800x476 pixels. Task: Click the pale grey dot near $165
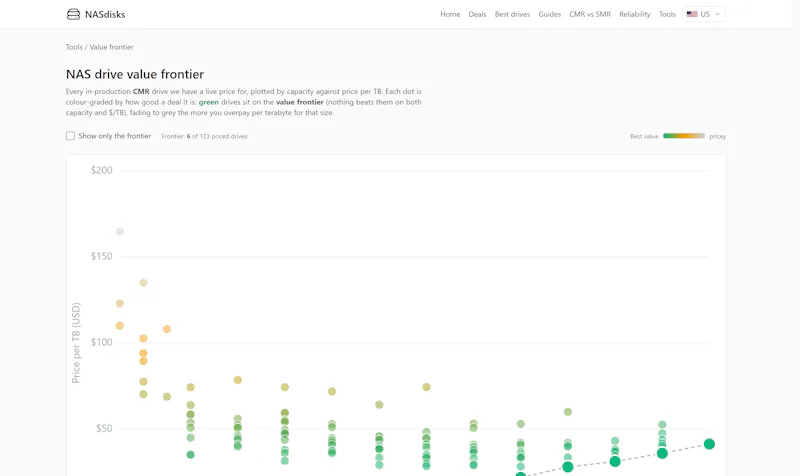tap(119, 232)
